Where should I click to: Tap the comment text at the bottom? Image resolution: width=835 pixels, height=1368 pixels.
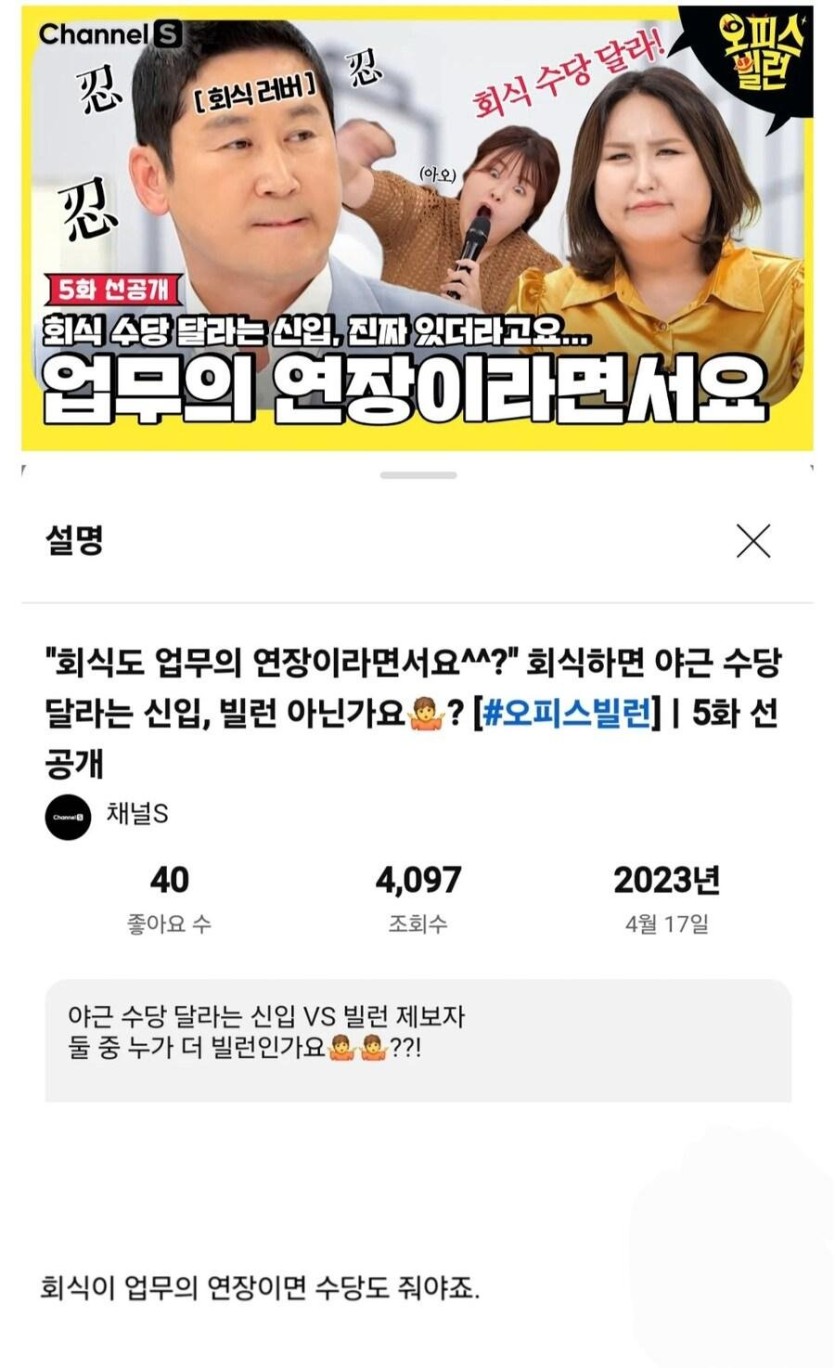(260, 1285)
